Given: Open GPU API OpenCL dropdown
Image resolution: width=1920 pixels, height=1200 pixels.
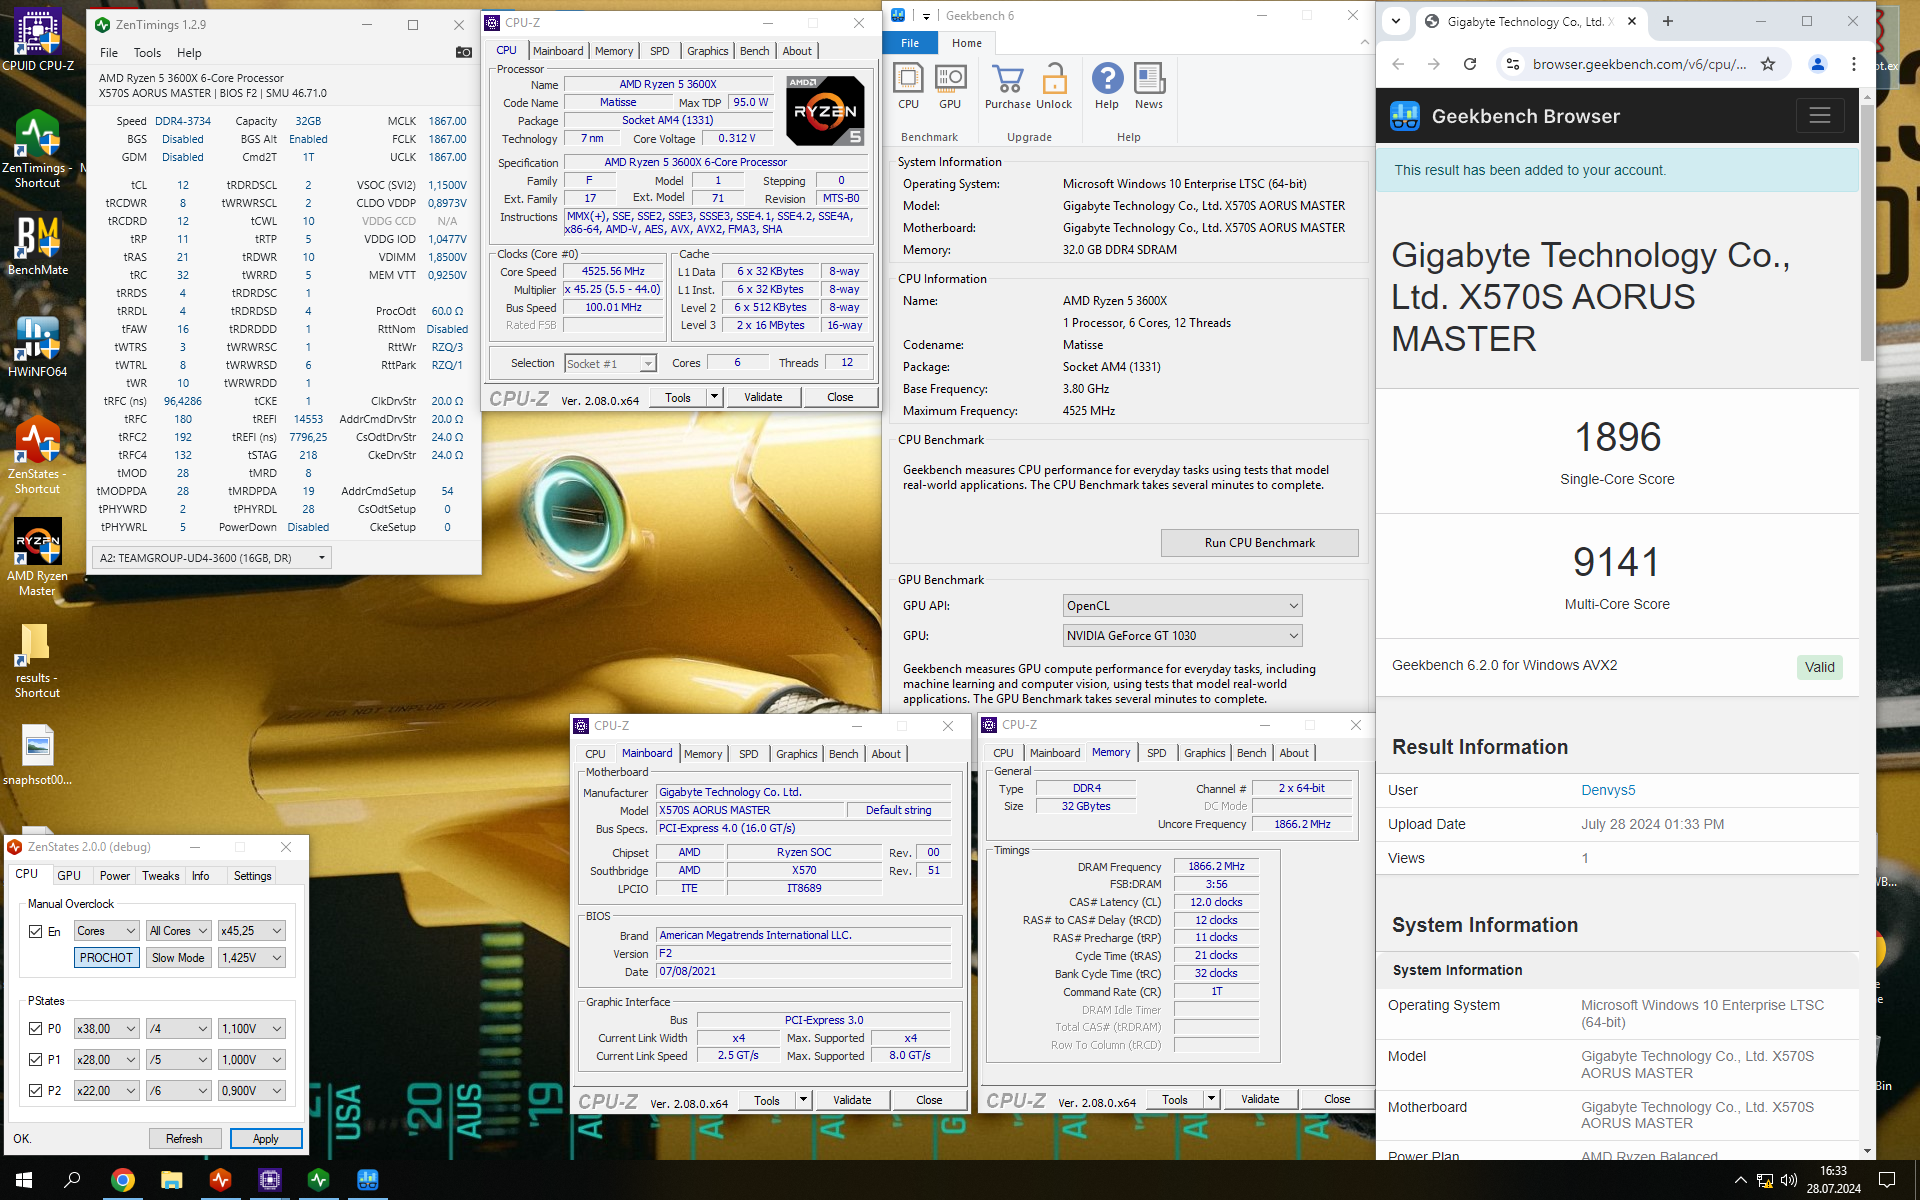Looking at the screenshot, I should pyautogui.click(x=1182, y=606).
